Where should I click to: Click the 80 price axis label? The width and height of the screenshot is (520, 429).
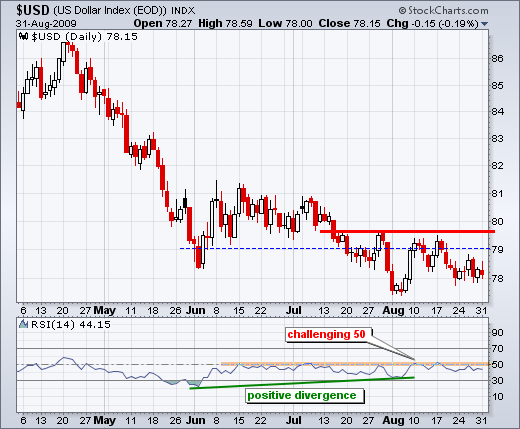498,221
